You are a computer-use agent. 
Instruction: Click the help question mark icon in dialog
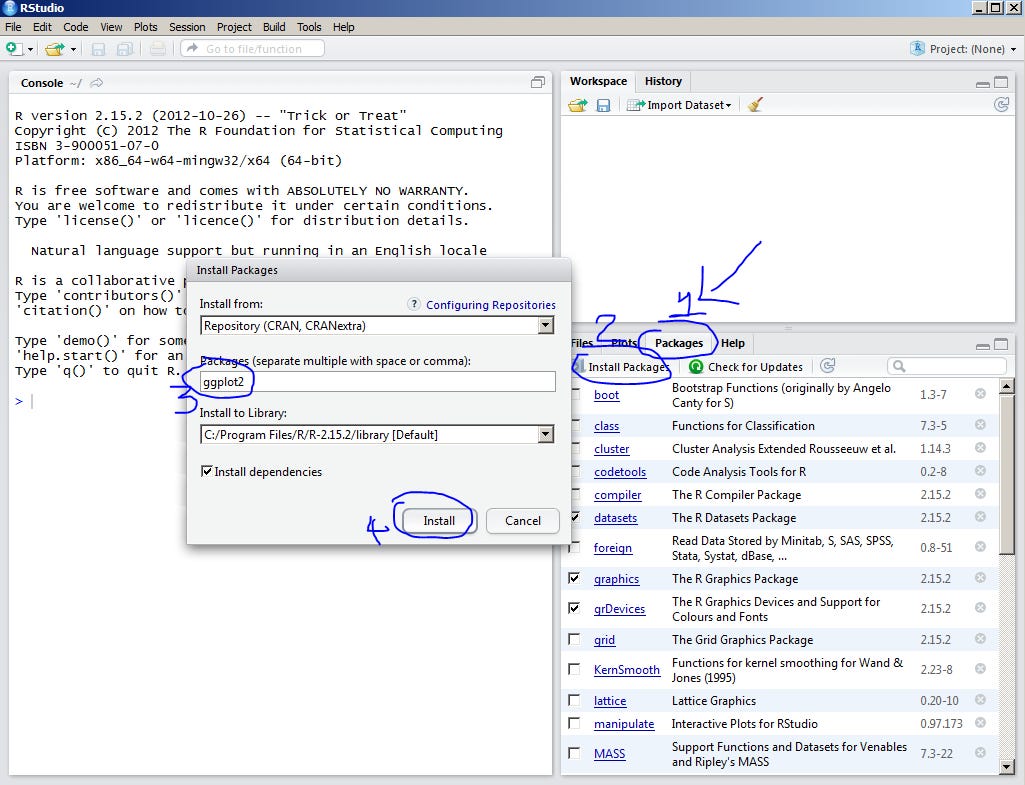pos(414,304)
